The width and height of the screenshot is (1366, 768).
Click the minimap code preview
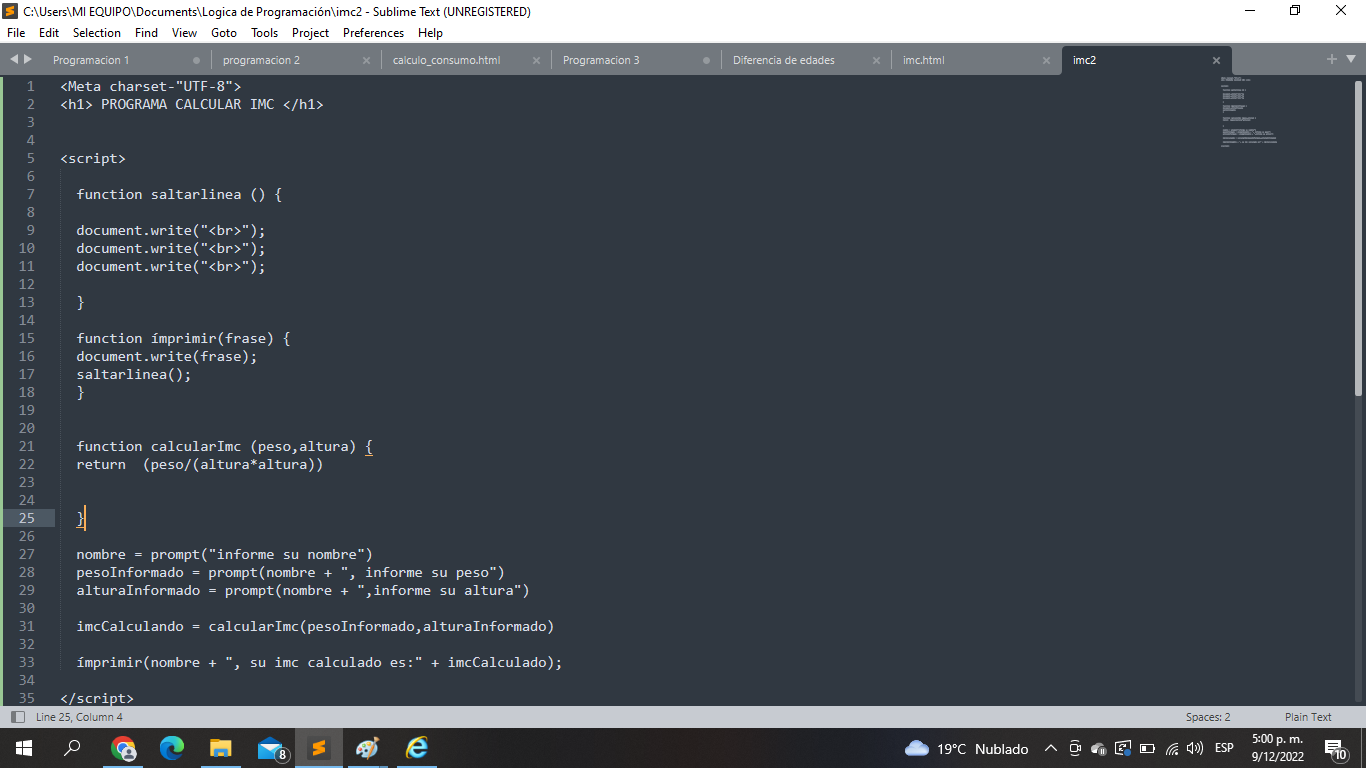pos(1249,111)
